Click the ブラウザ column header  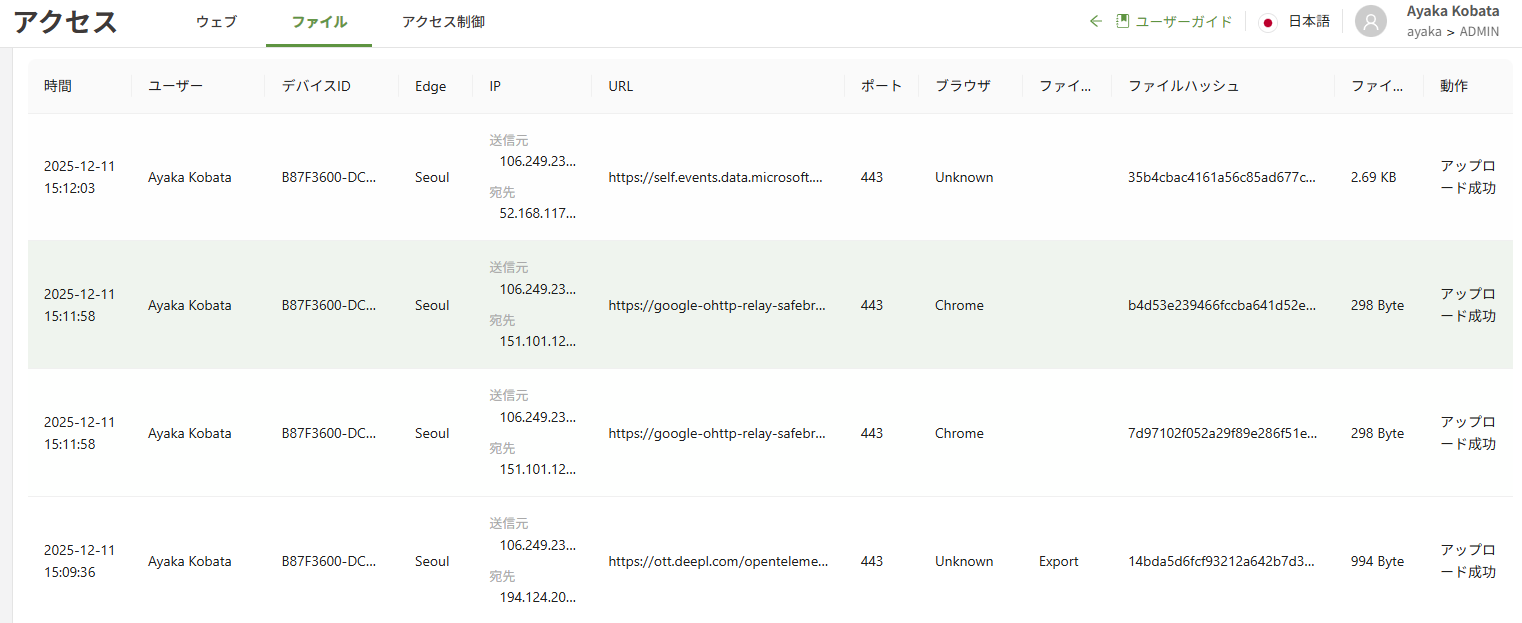click(x=962, y=86)
